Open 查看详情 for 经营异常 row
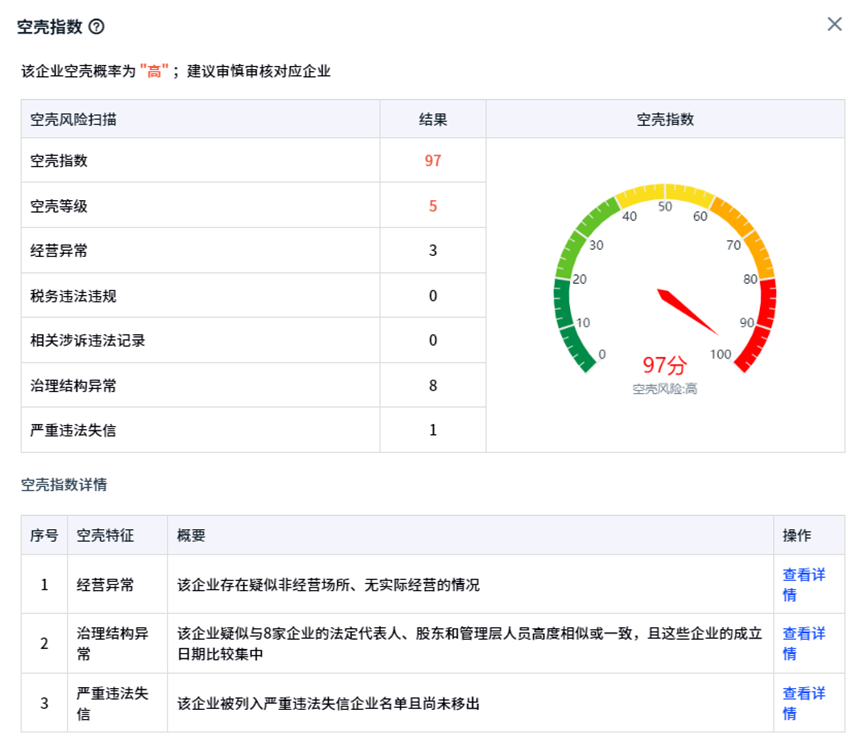Viewport: 864px width, 748px height. pyautogui.click(x=803, y=584)
